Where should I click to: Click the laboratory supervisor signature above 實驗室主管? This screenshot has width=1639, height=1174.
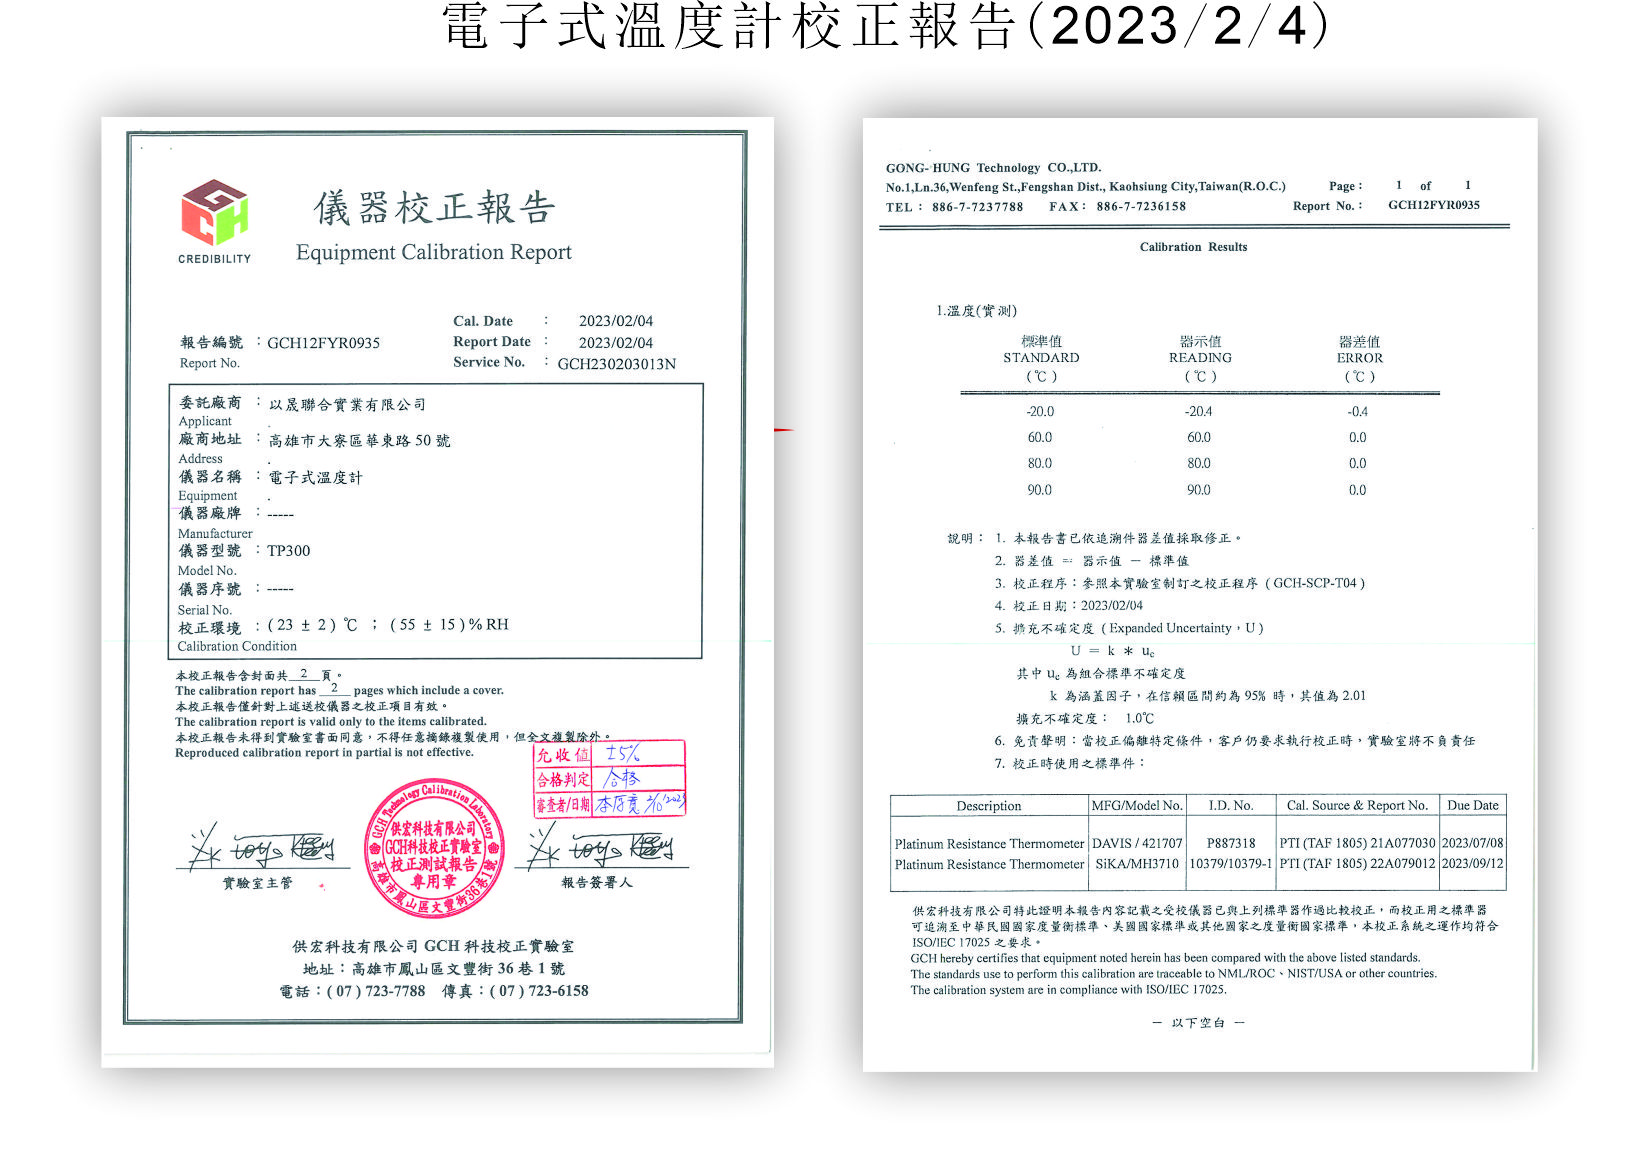tap(262, 848)
